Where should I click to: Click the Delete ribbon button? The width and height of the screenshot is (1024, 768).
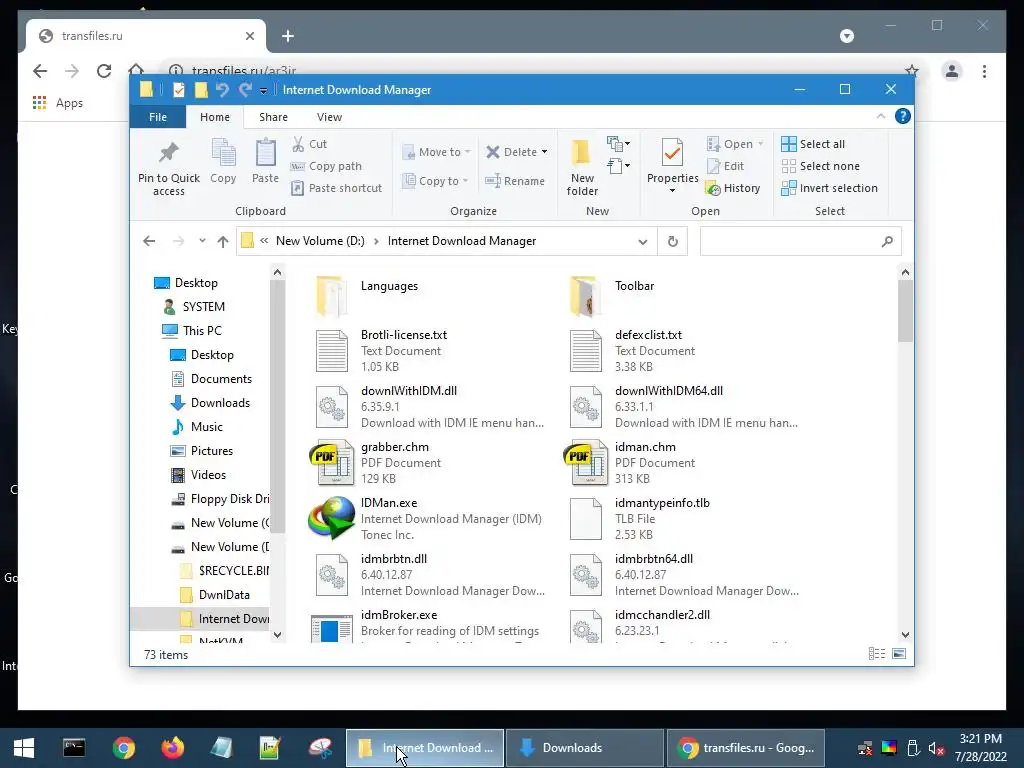coord(512,152)
